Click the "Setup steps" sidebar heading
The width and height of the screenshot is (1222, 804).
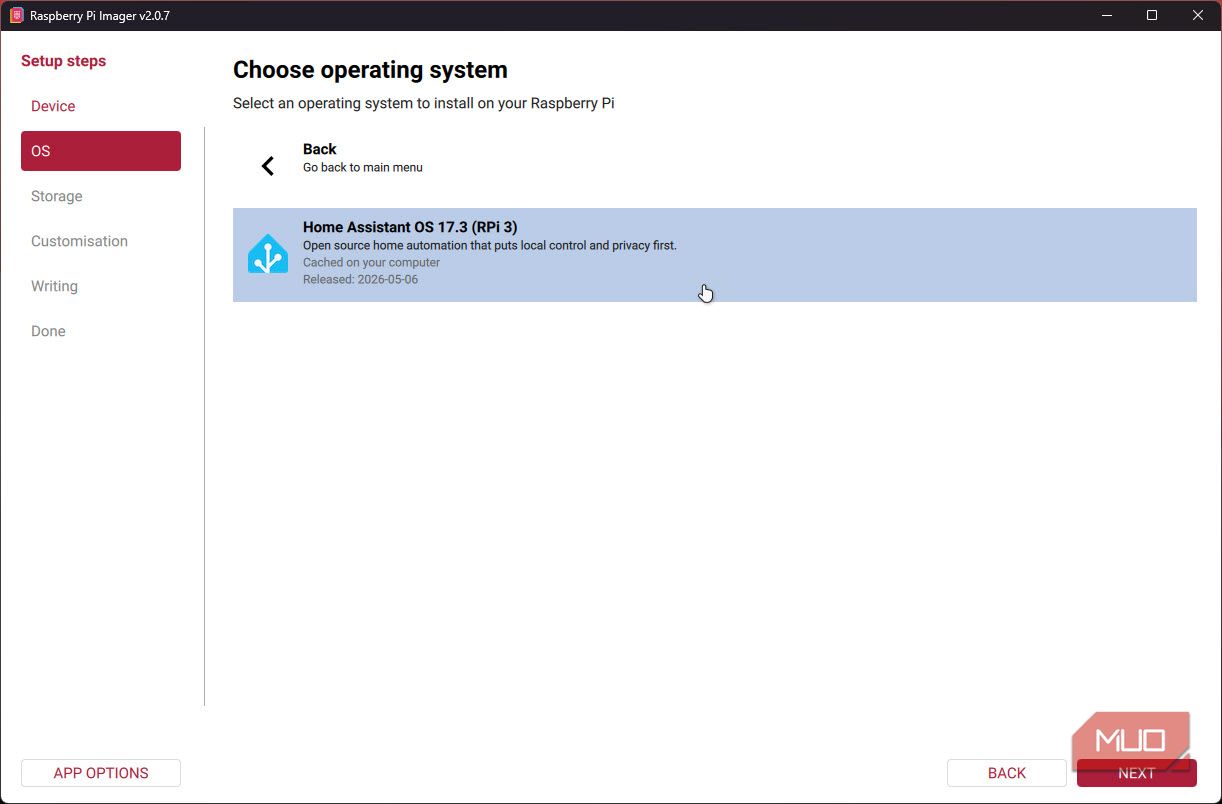[63, 61]
